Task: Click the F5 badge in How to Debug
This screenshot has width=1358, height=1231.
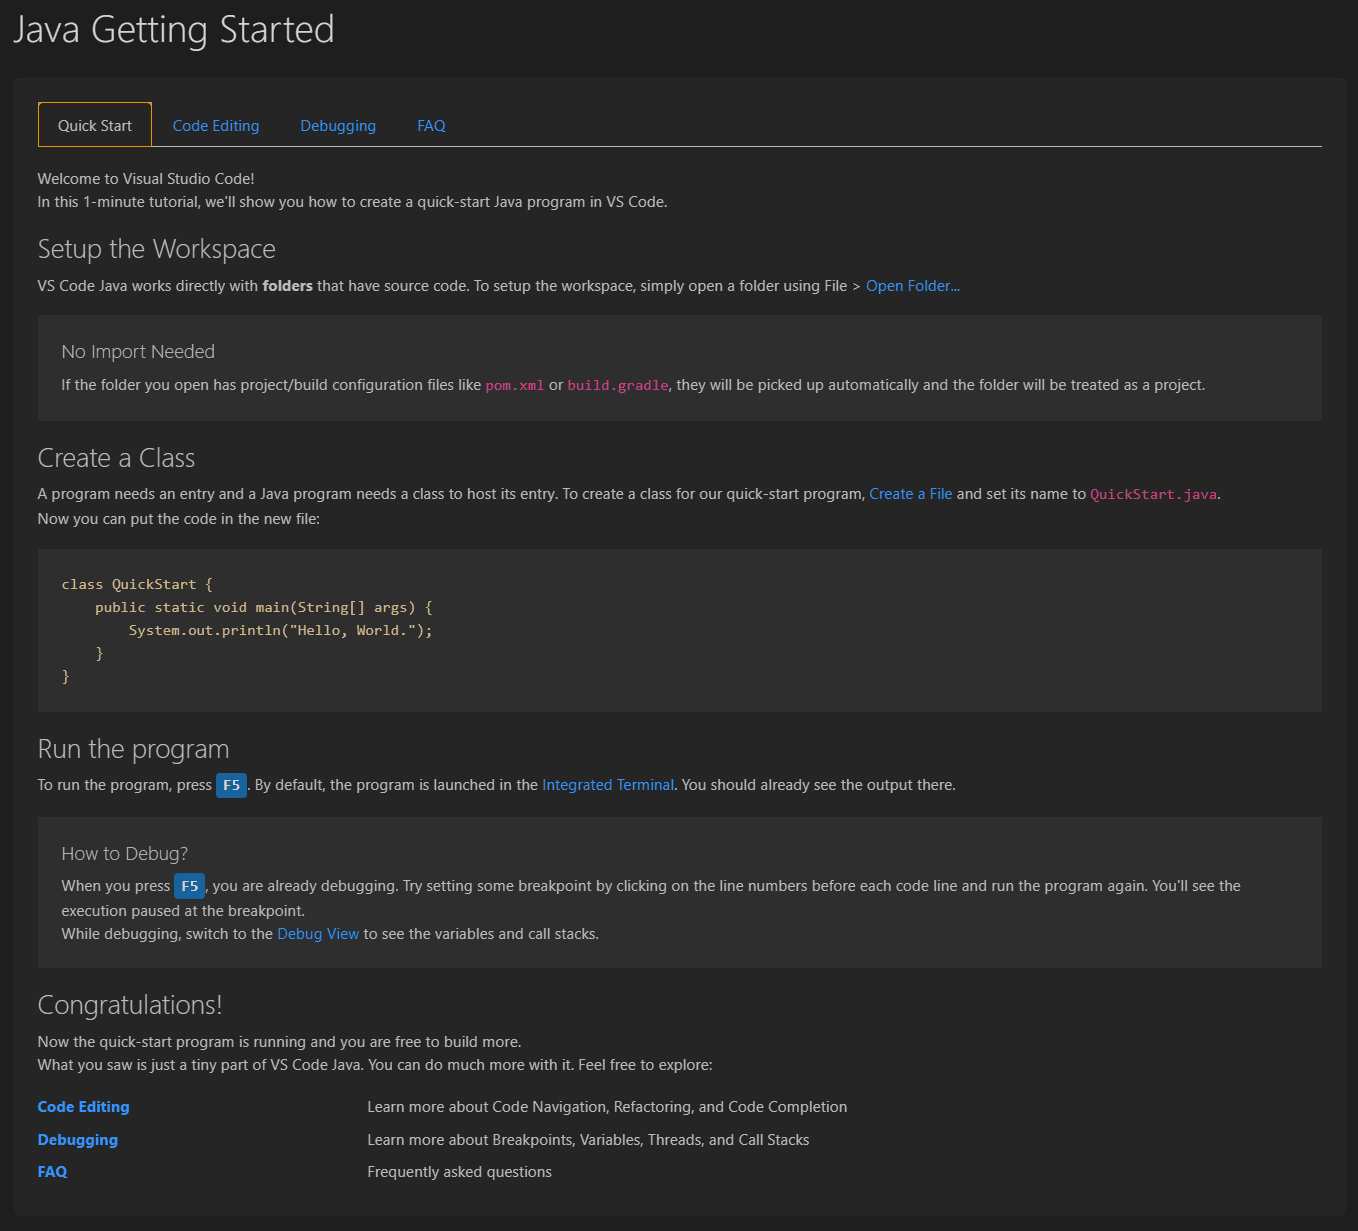Action: pyautogui.click(x=189, y=885)
